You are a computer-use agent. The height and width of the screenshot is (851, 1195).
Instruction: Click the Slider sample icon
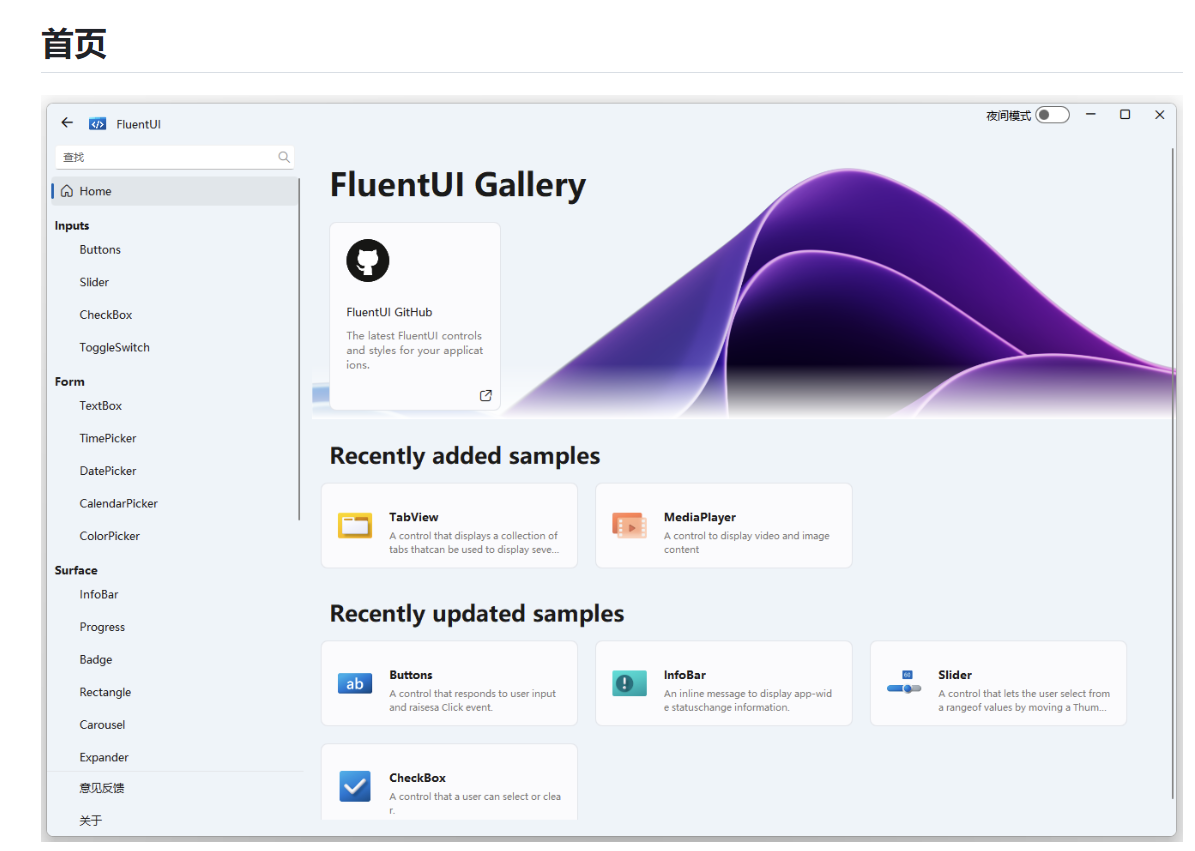(x=903, y=683)
